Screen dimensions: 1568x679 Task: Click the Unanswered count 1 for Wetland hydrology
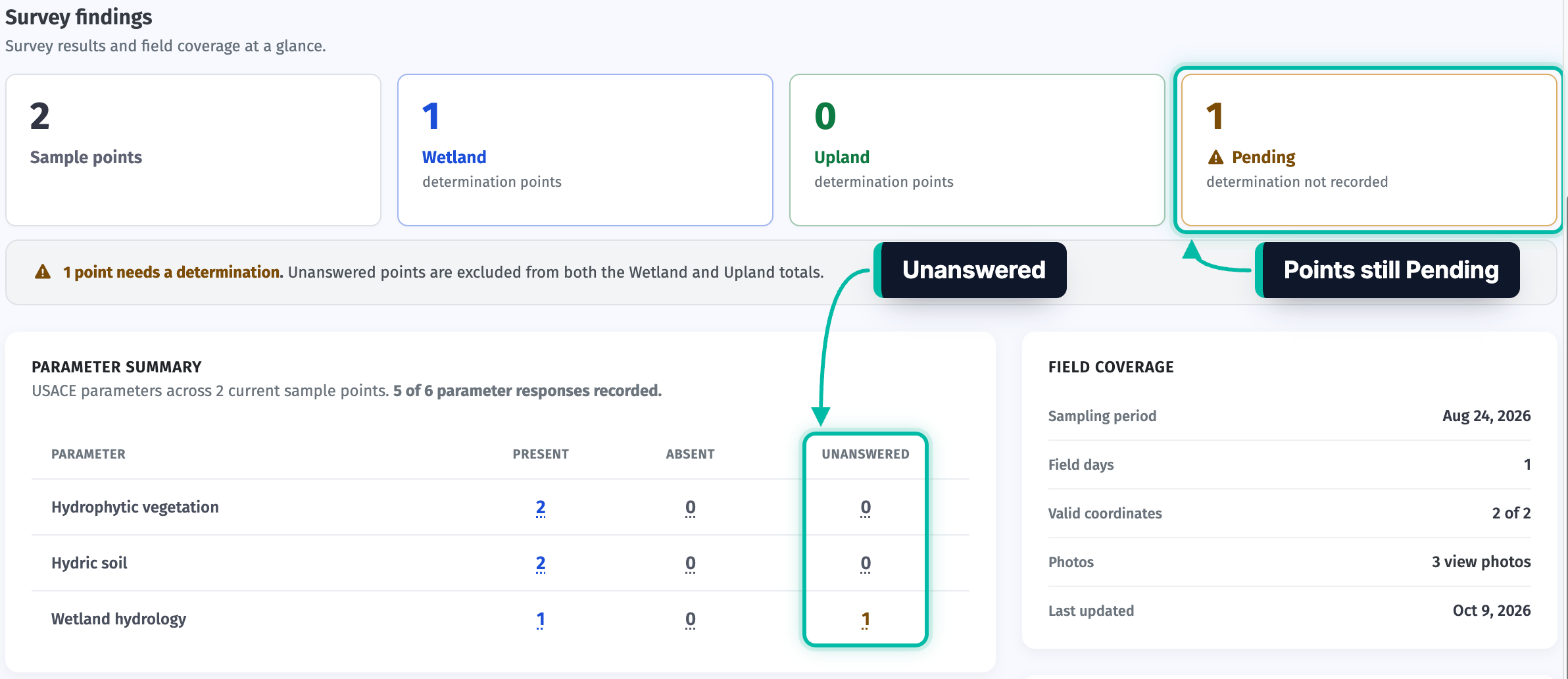pyautogui.click(x=865, y=619)
